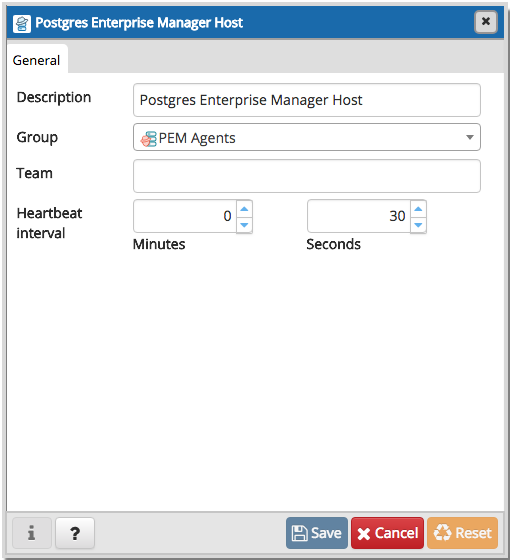This screenshot has width=510, height=560.
Task: Decrease Minutes with the down arrow
Action: click(x=244, y=225)
